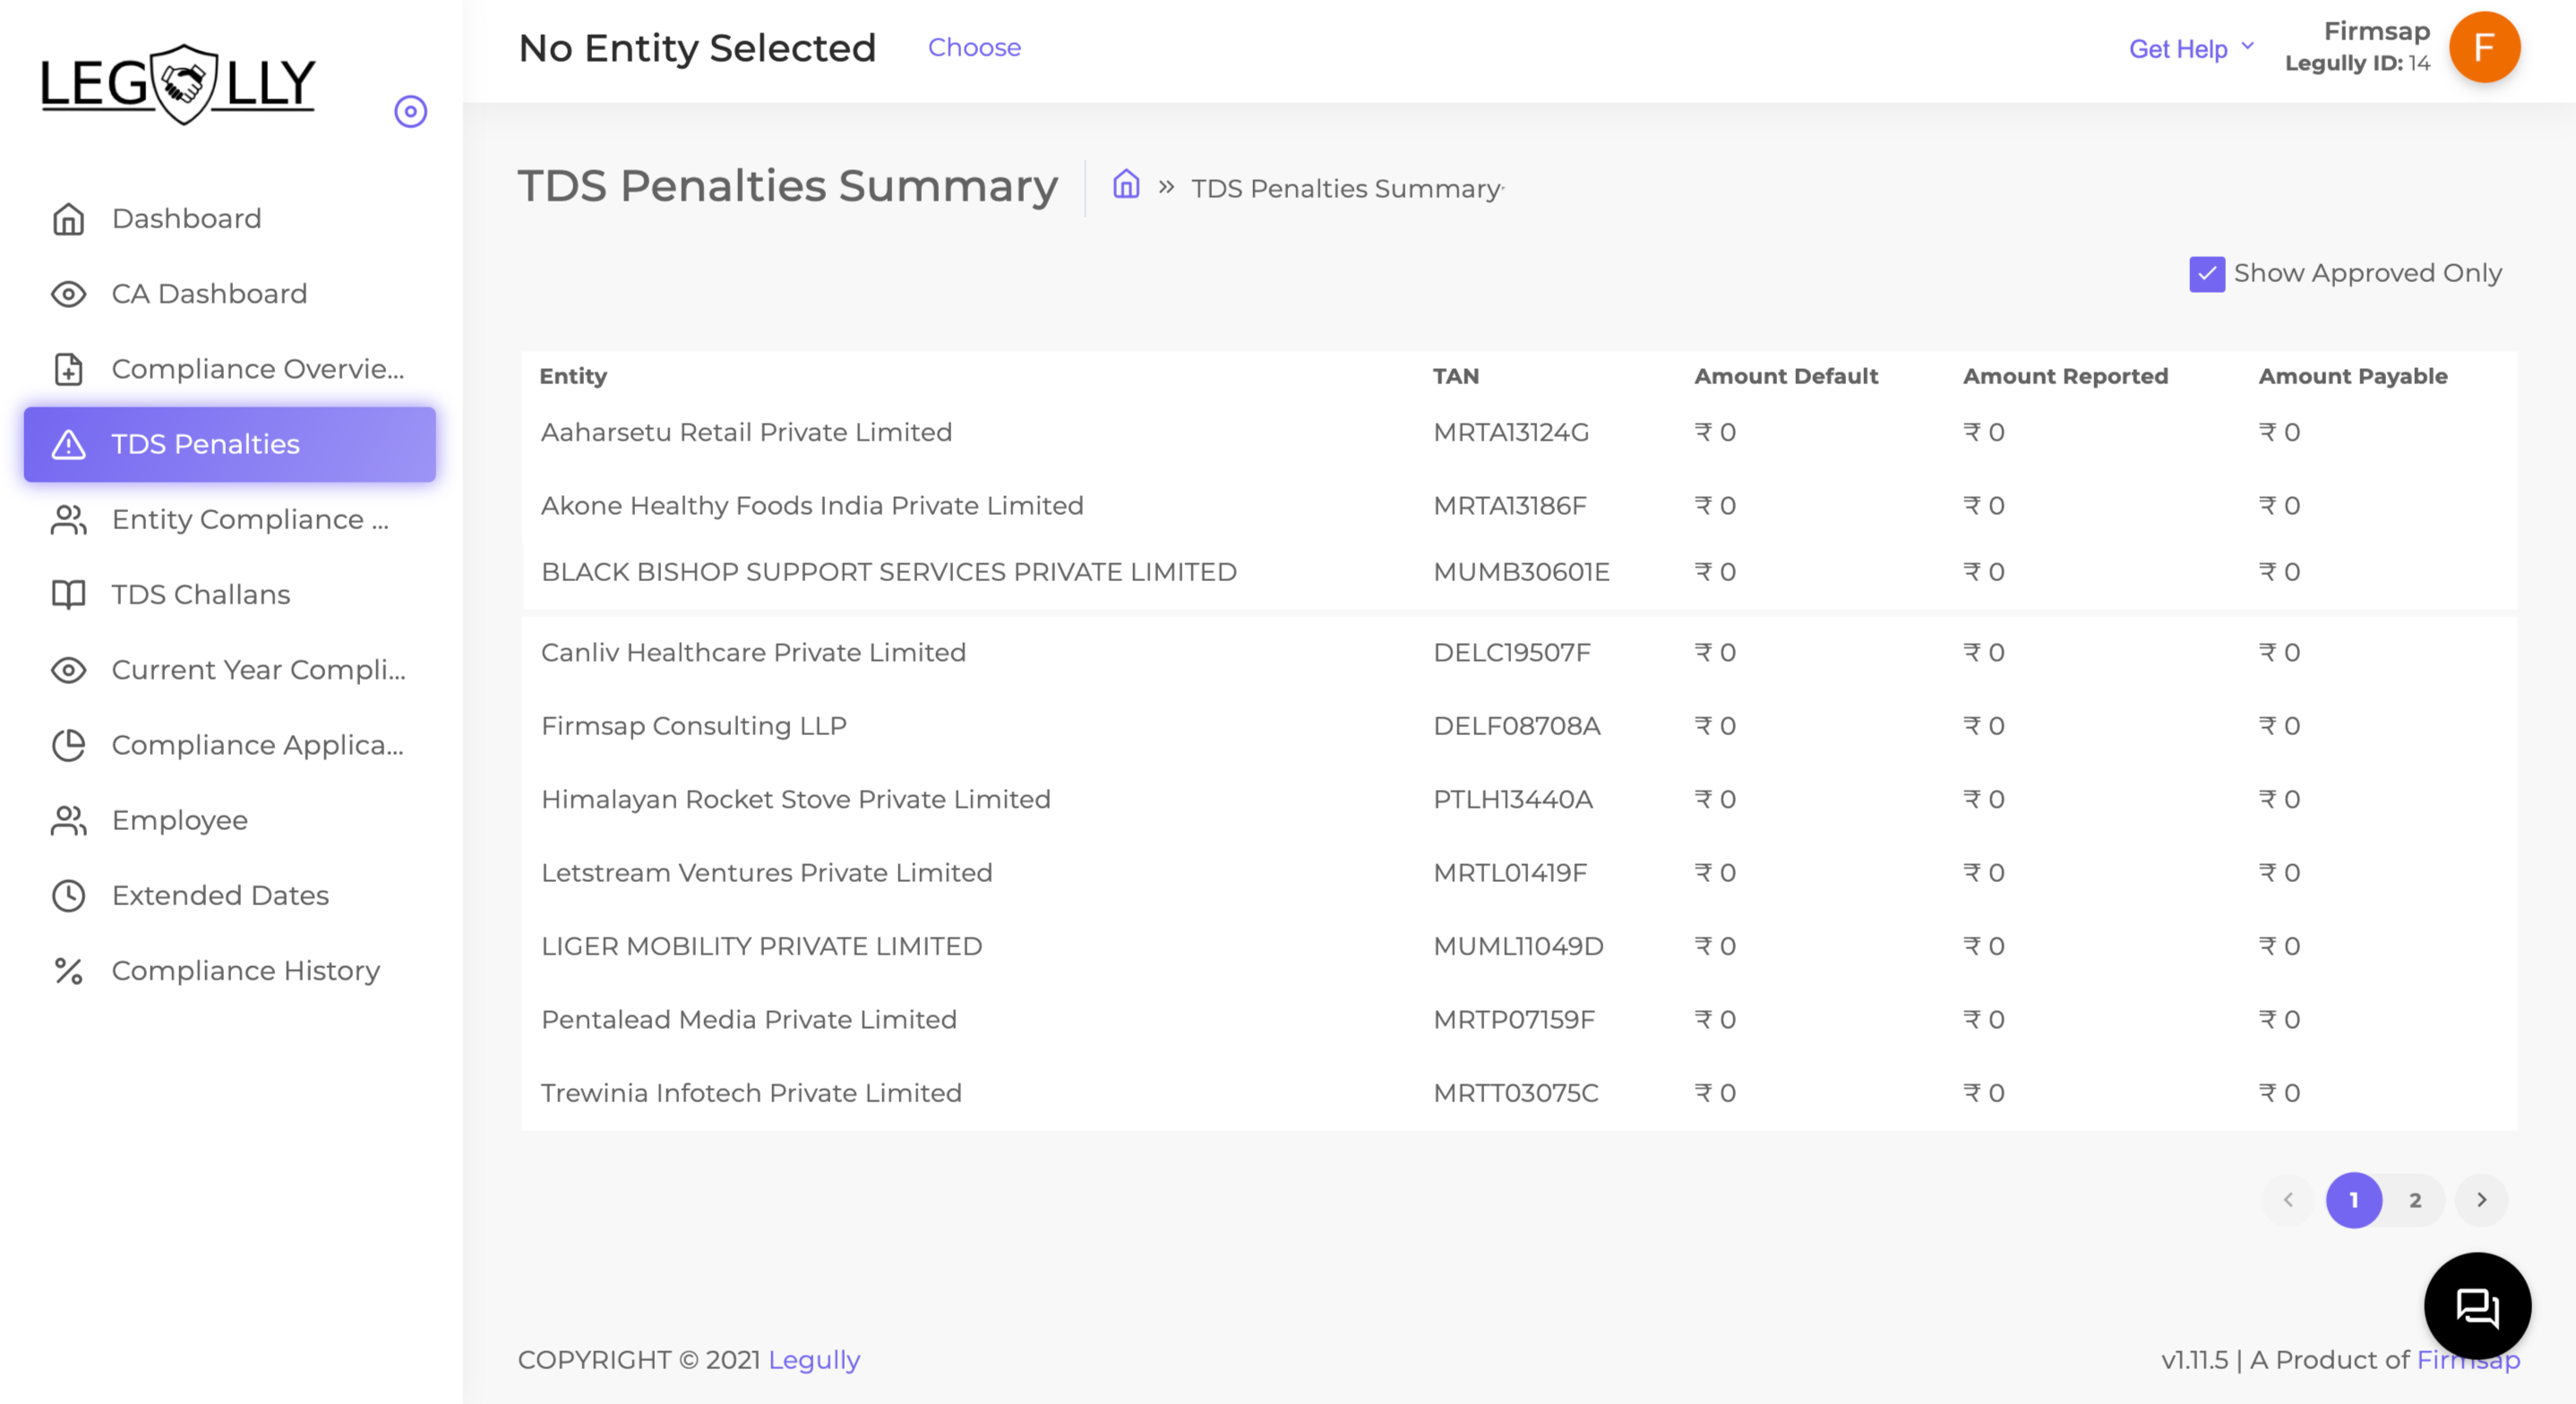Viewport: 2576px width, 1404px height.
Task: Click TAN value MRTA13124G
Action: click(x=1510, y=432)
